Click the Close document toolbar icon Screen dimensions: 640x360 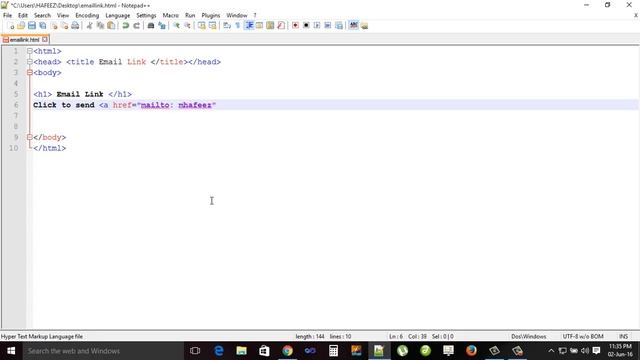[x=54, y=26]
